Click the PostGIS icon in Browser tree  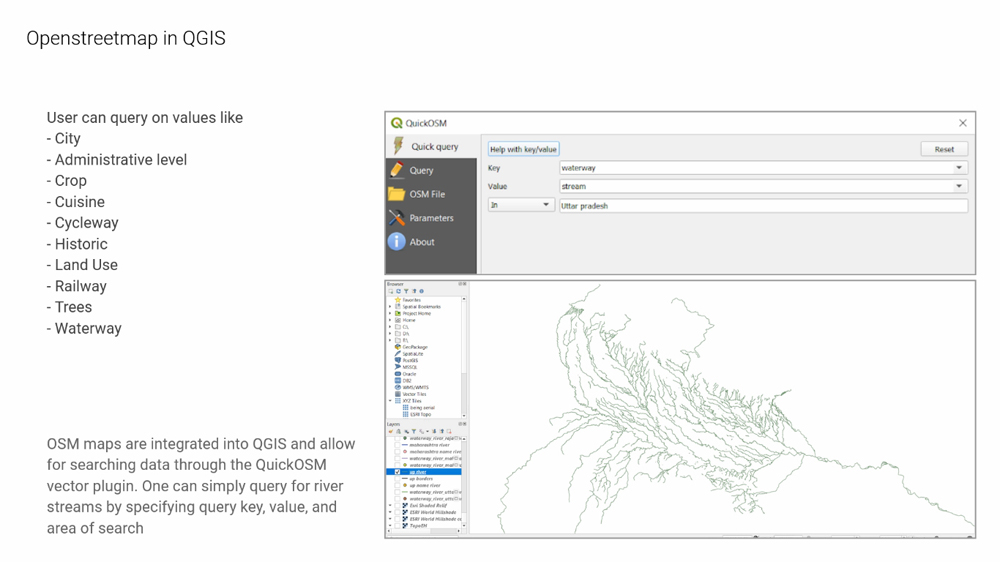click(398, 360)
